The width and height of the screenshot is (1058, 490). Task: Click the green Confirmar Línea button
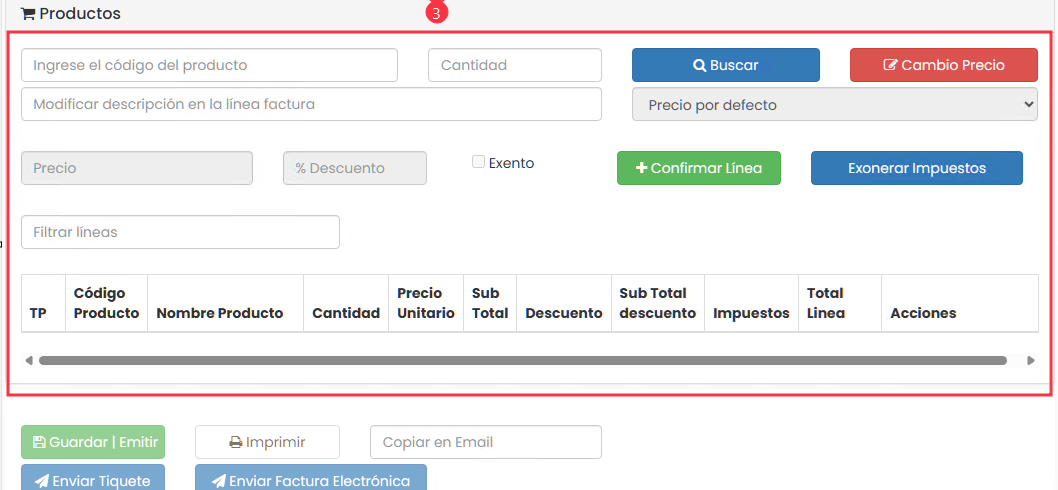(698, 168)
